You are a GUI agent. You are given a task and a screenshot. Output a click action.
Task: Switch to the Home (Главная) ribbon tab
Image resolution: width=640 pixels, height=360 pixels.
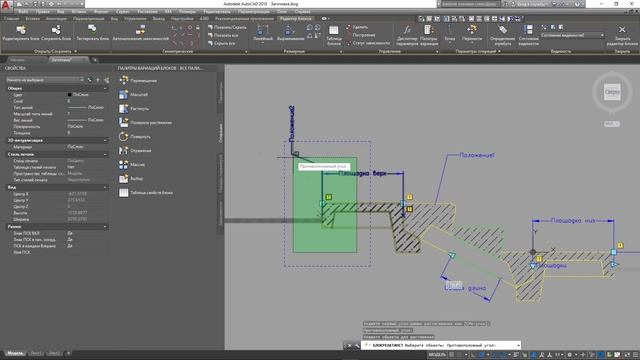coord(11,19)
